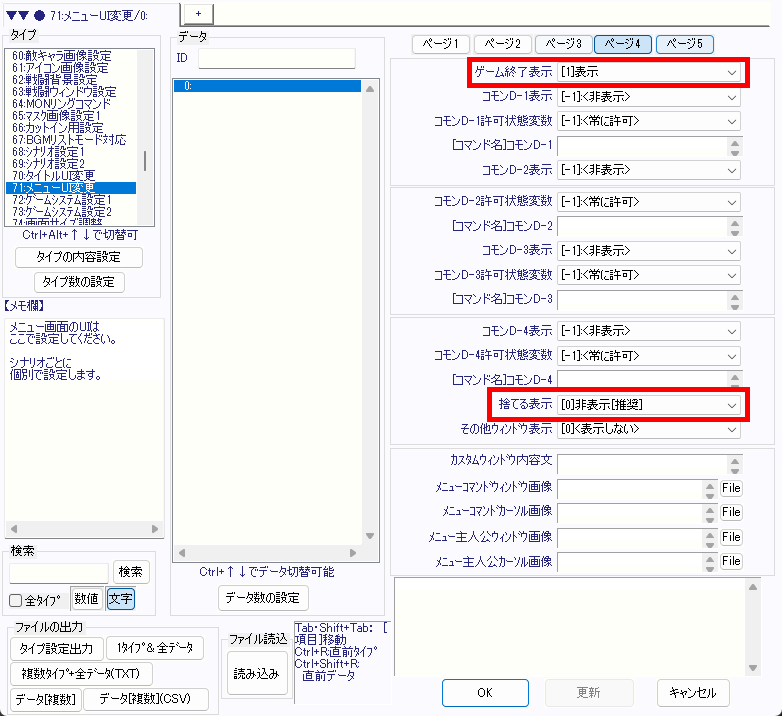Click the OK button
Image resolution: width=782 pixels, height=716 pixels.
[x=485, y=692]
